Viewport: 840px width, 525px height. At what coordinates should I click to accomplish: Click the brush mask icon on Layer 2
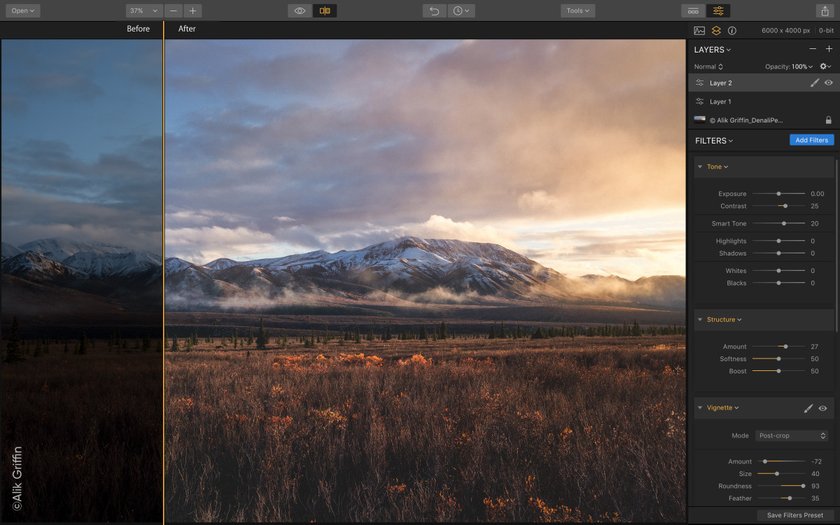(814, 82)
